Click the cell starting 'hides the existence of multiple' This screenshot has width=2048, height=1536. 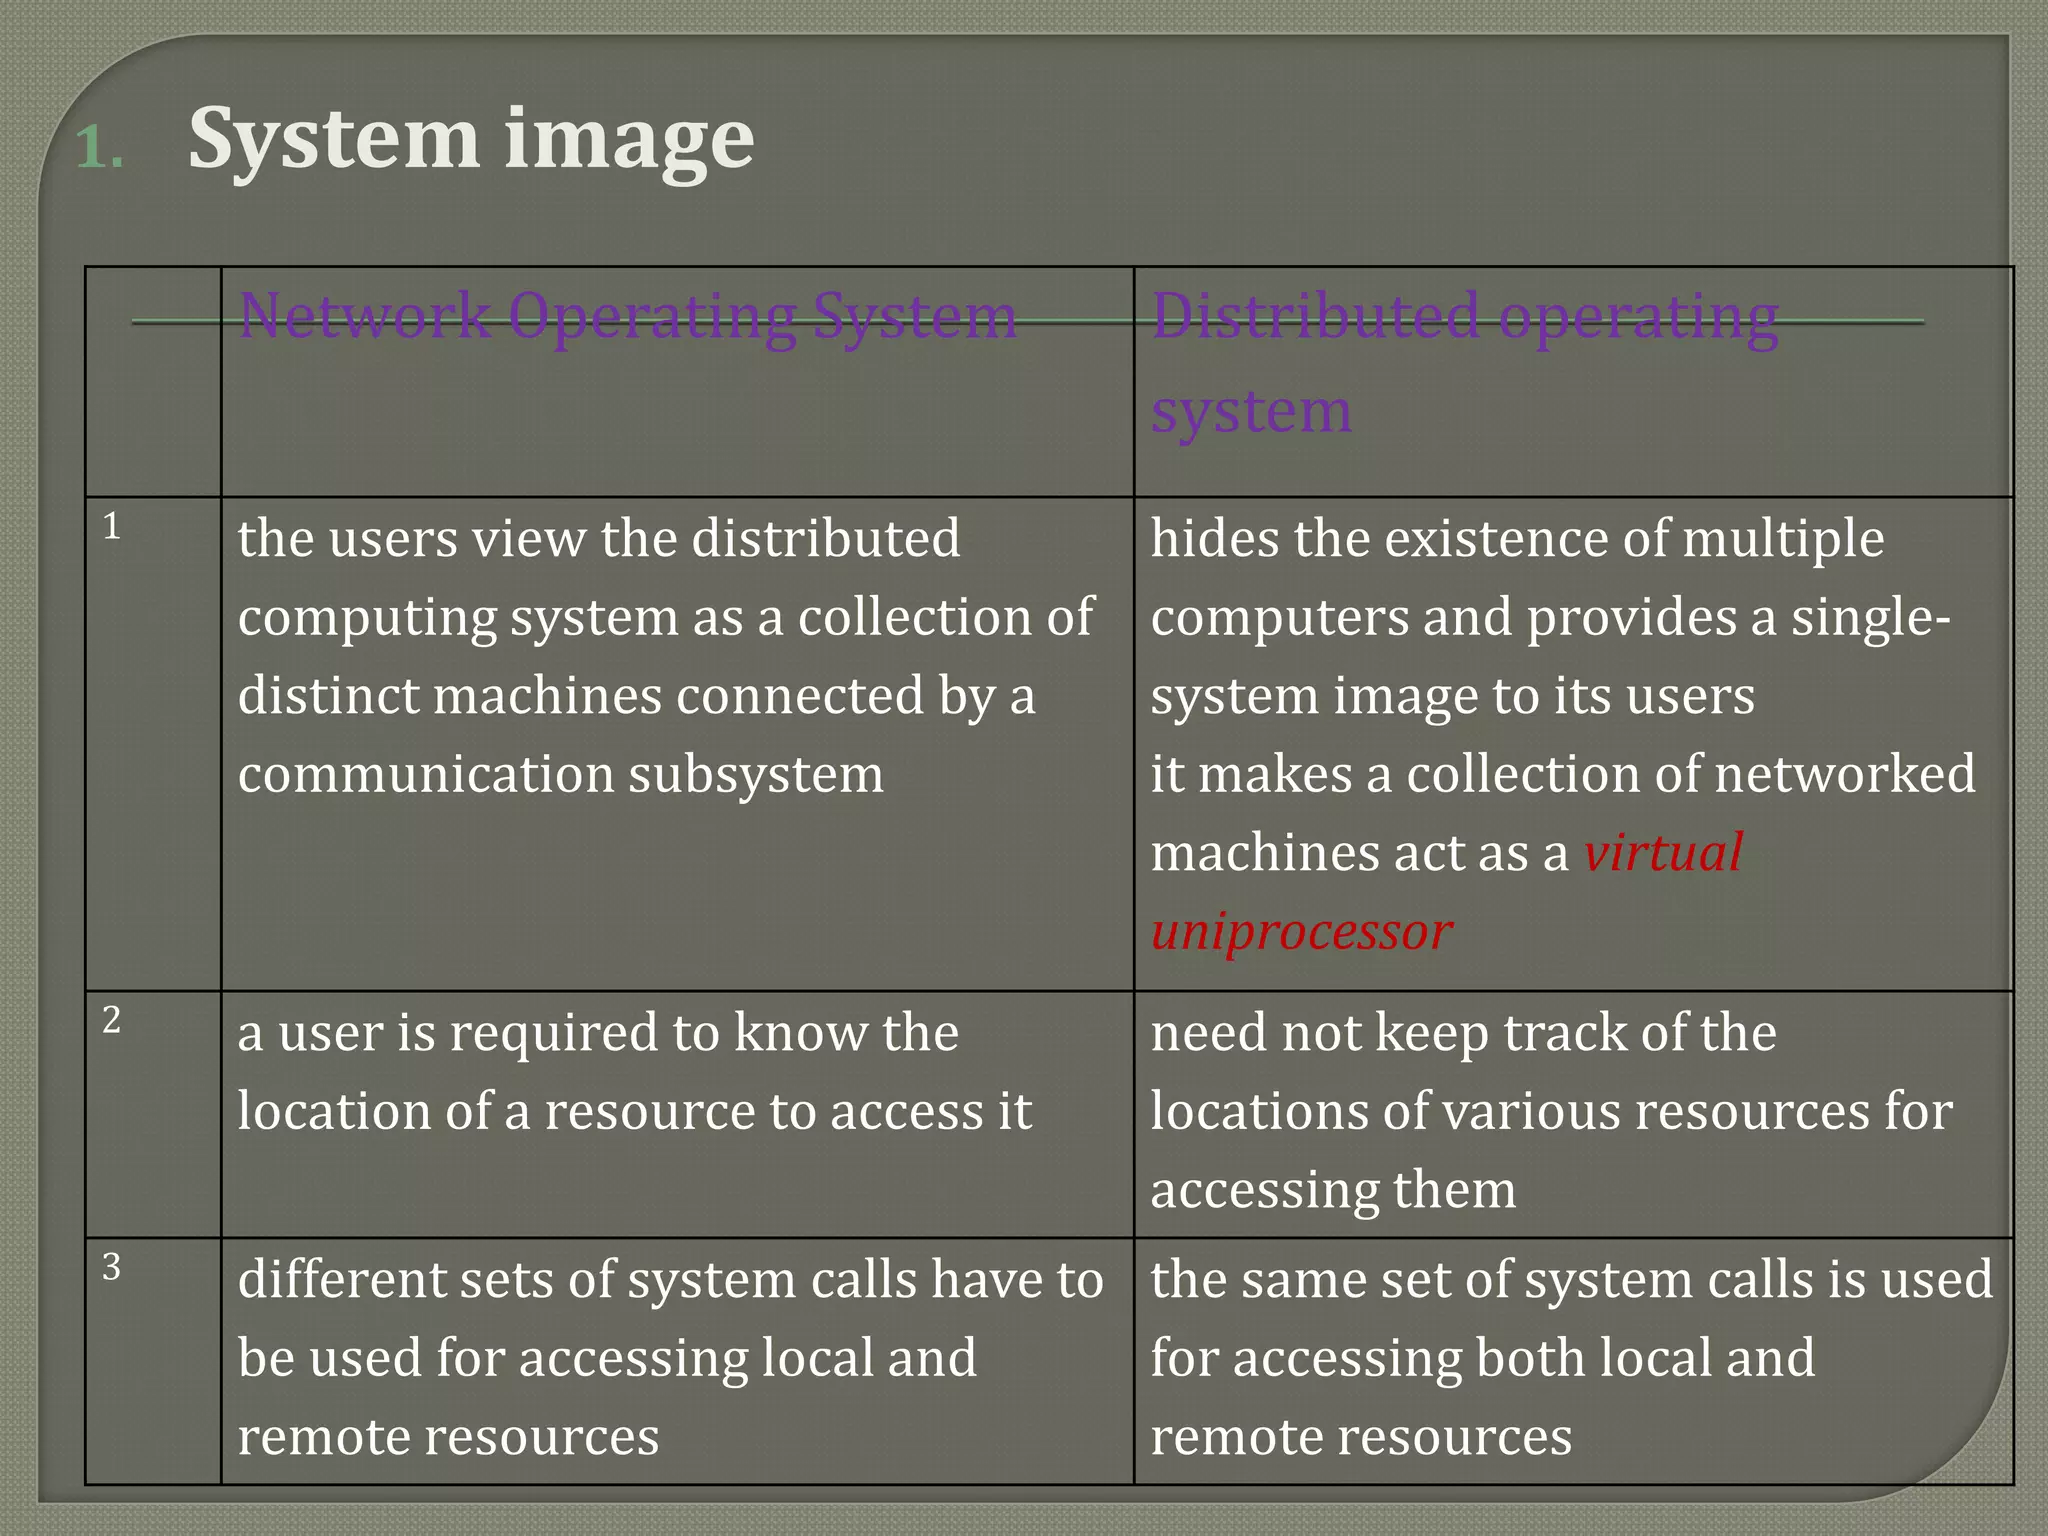click(x=1573, y=744)
